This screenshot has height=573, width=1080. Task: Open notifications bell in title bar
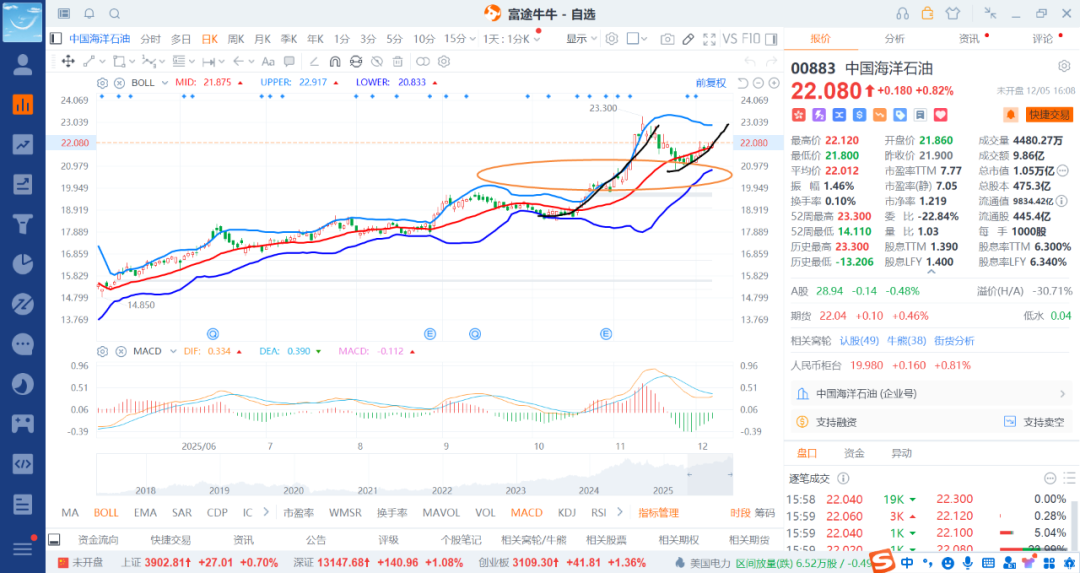(x=90, y=14)
